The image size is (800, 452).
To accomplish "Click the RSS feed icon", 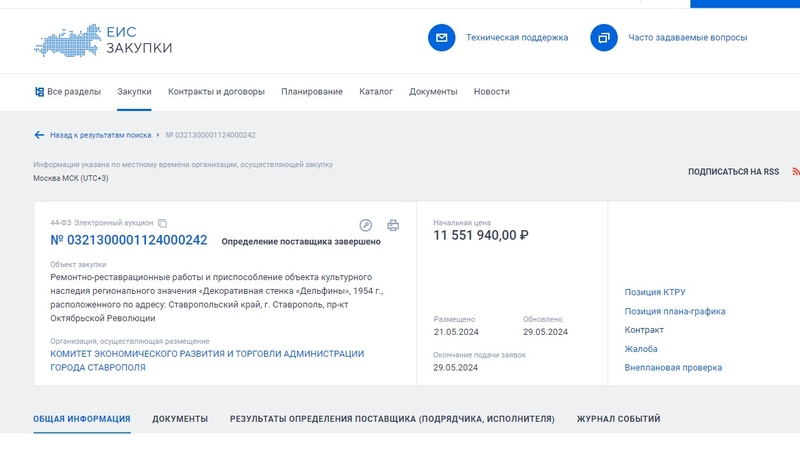I will click(x=795, y=172).
